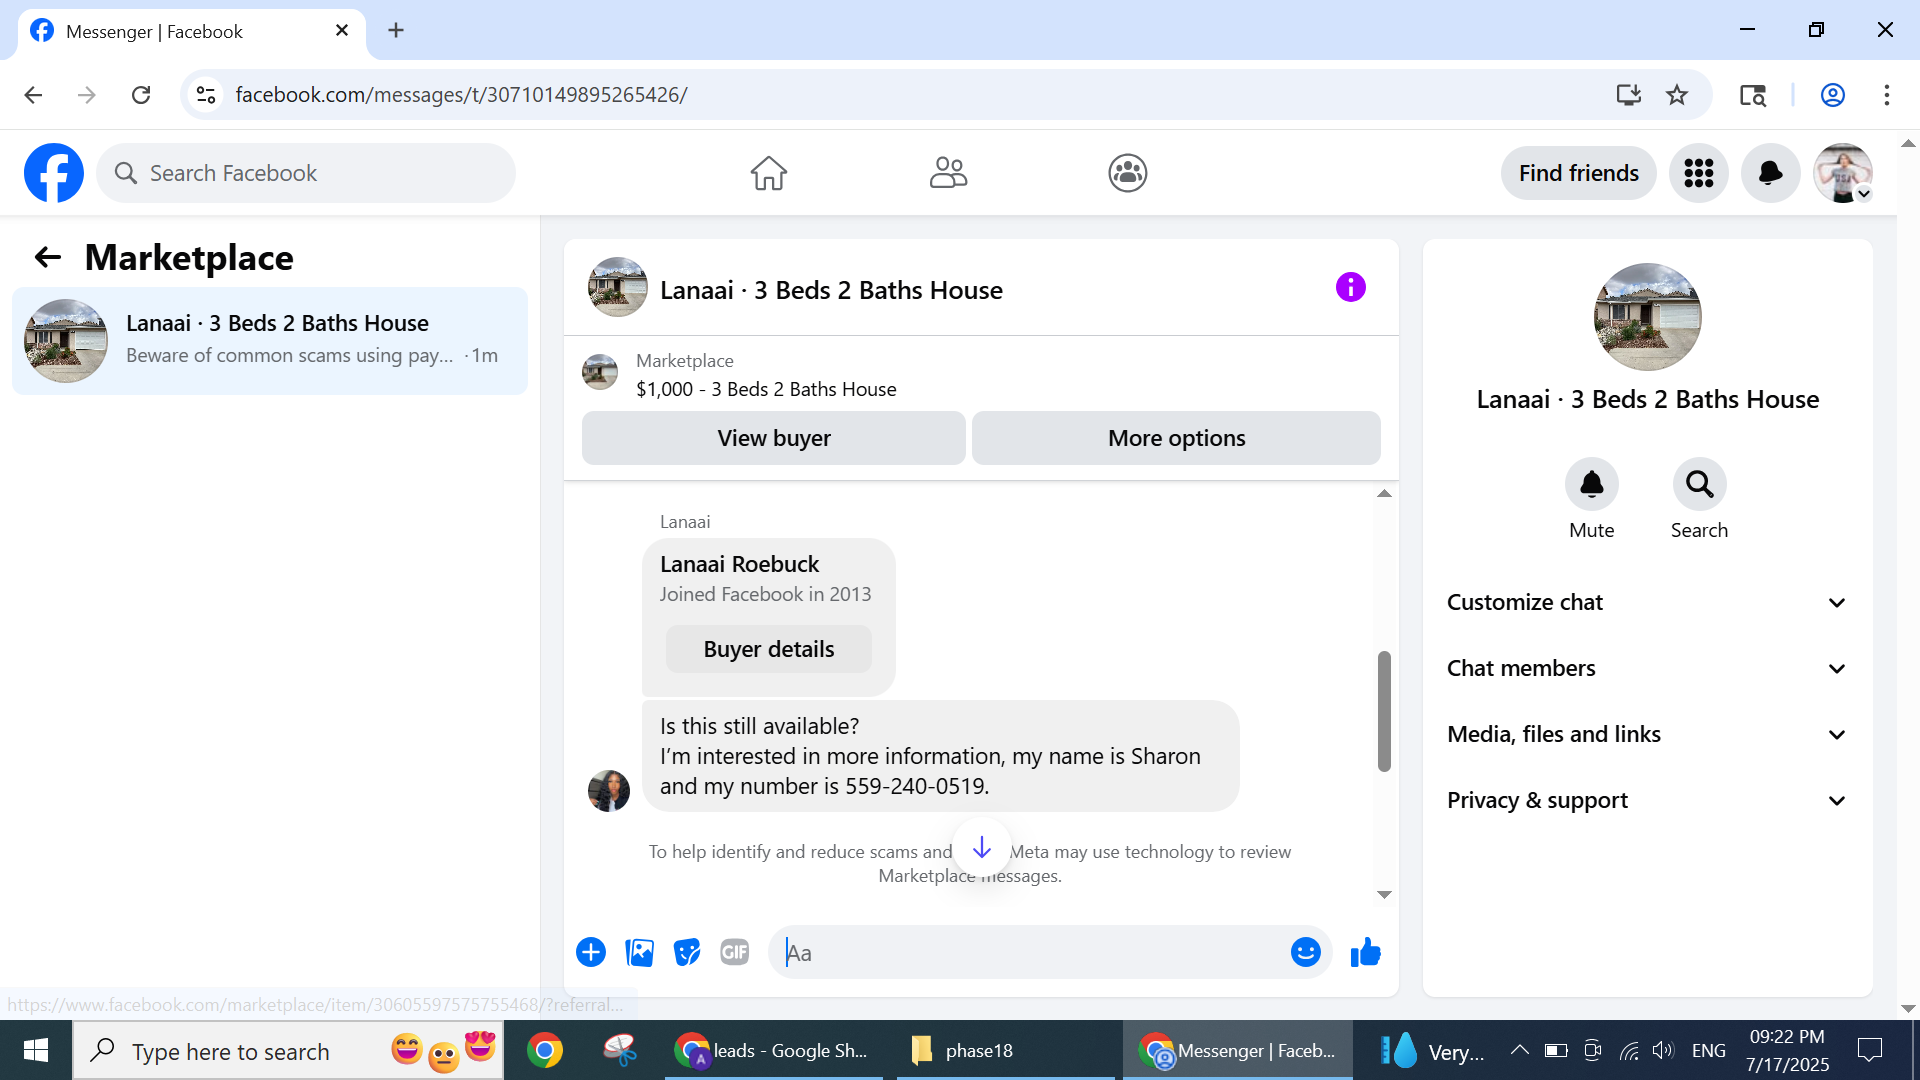Click the Windows taskbar search box

click(x=288, y=1050)
